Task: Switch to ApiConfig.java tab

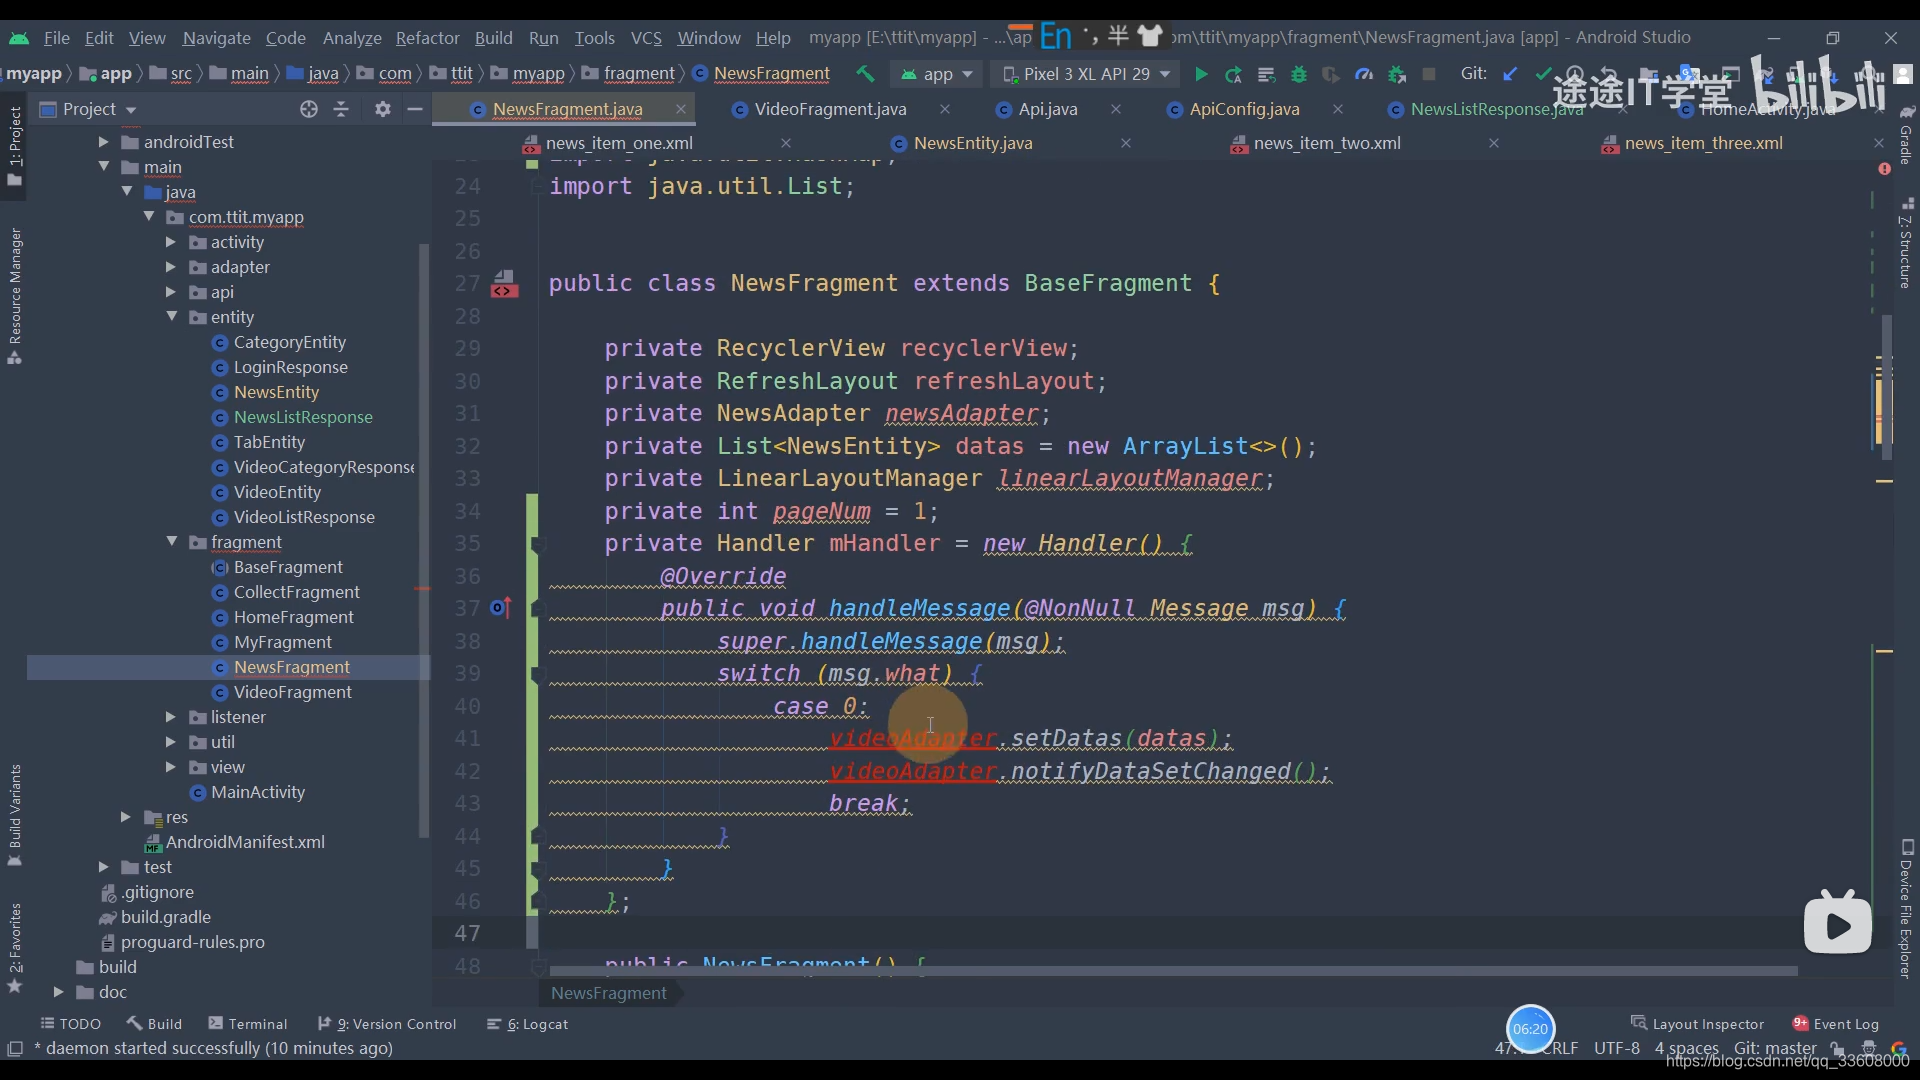Action: click(x=1244, y=109)
